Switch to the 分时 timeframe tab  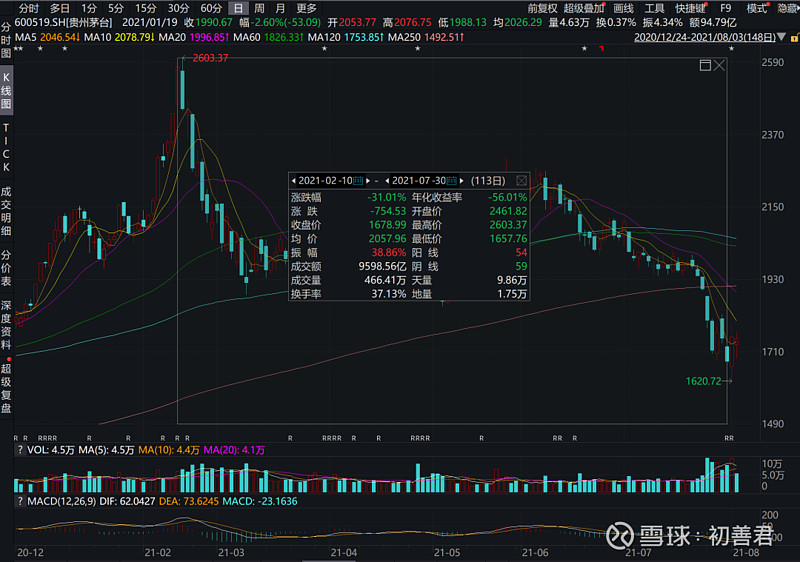[x=29, y=8]
